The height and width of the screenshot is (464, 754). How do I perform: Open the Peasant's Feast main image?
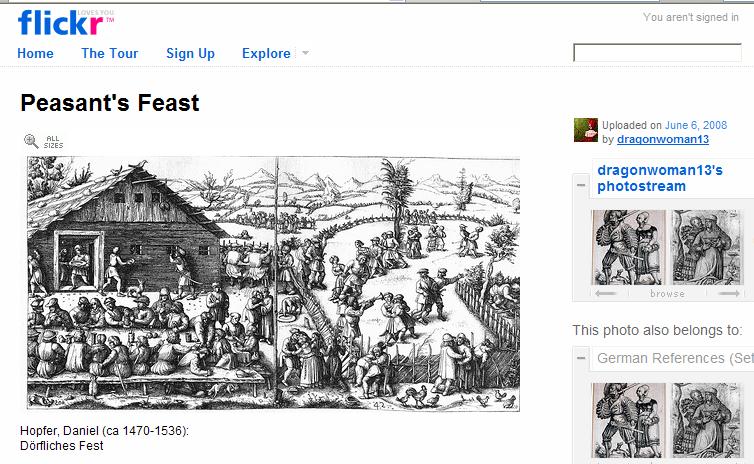pos(273,284)
